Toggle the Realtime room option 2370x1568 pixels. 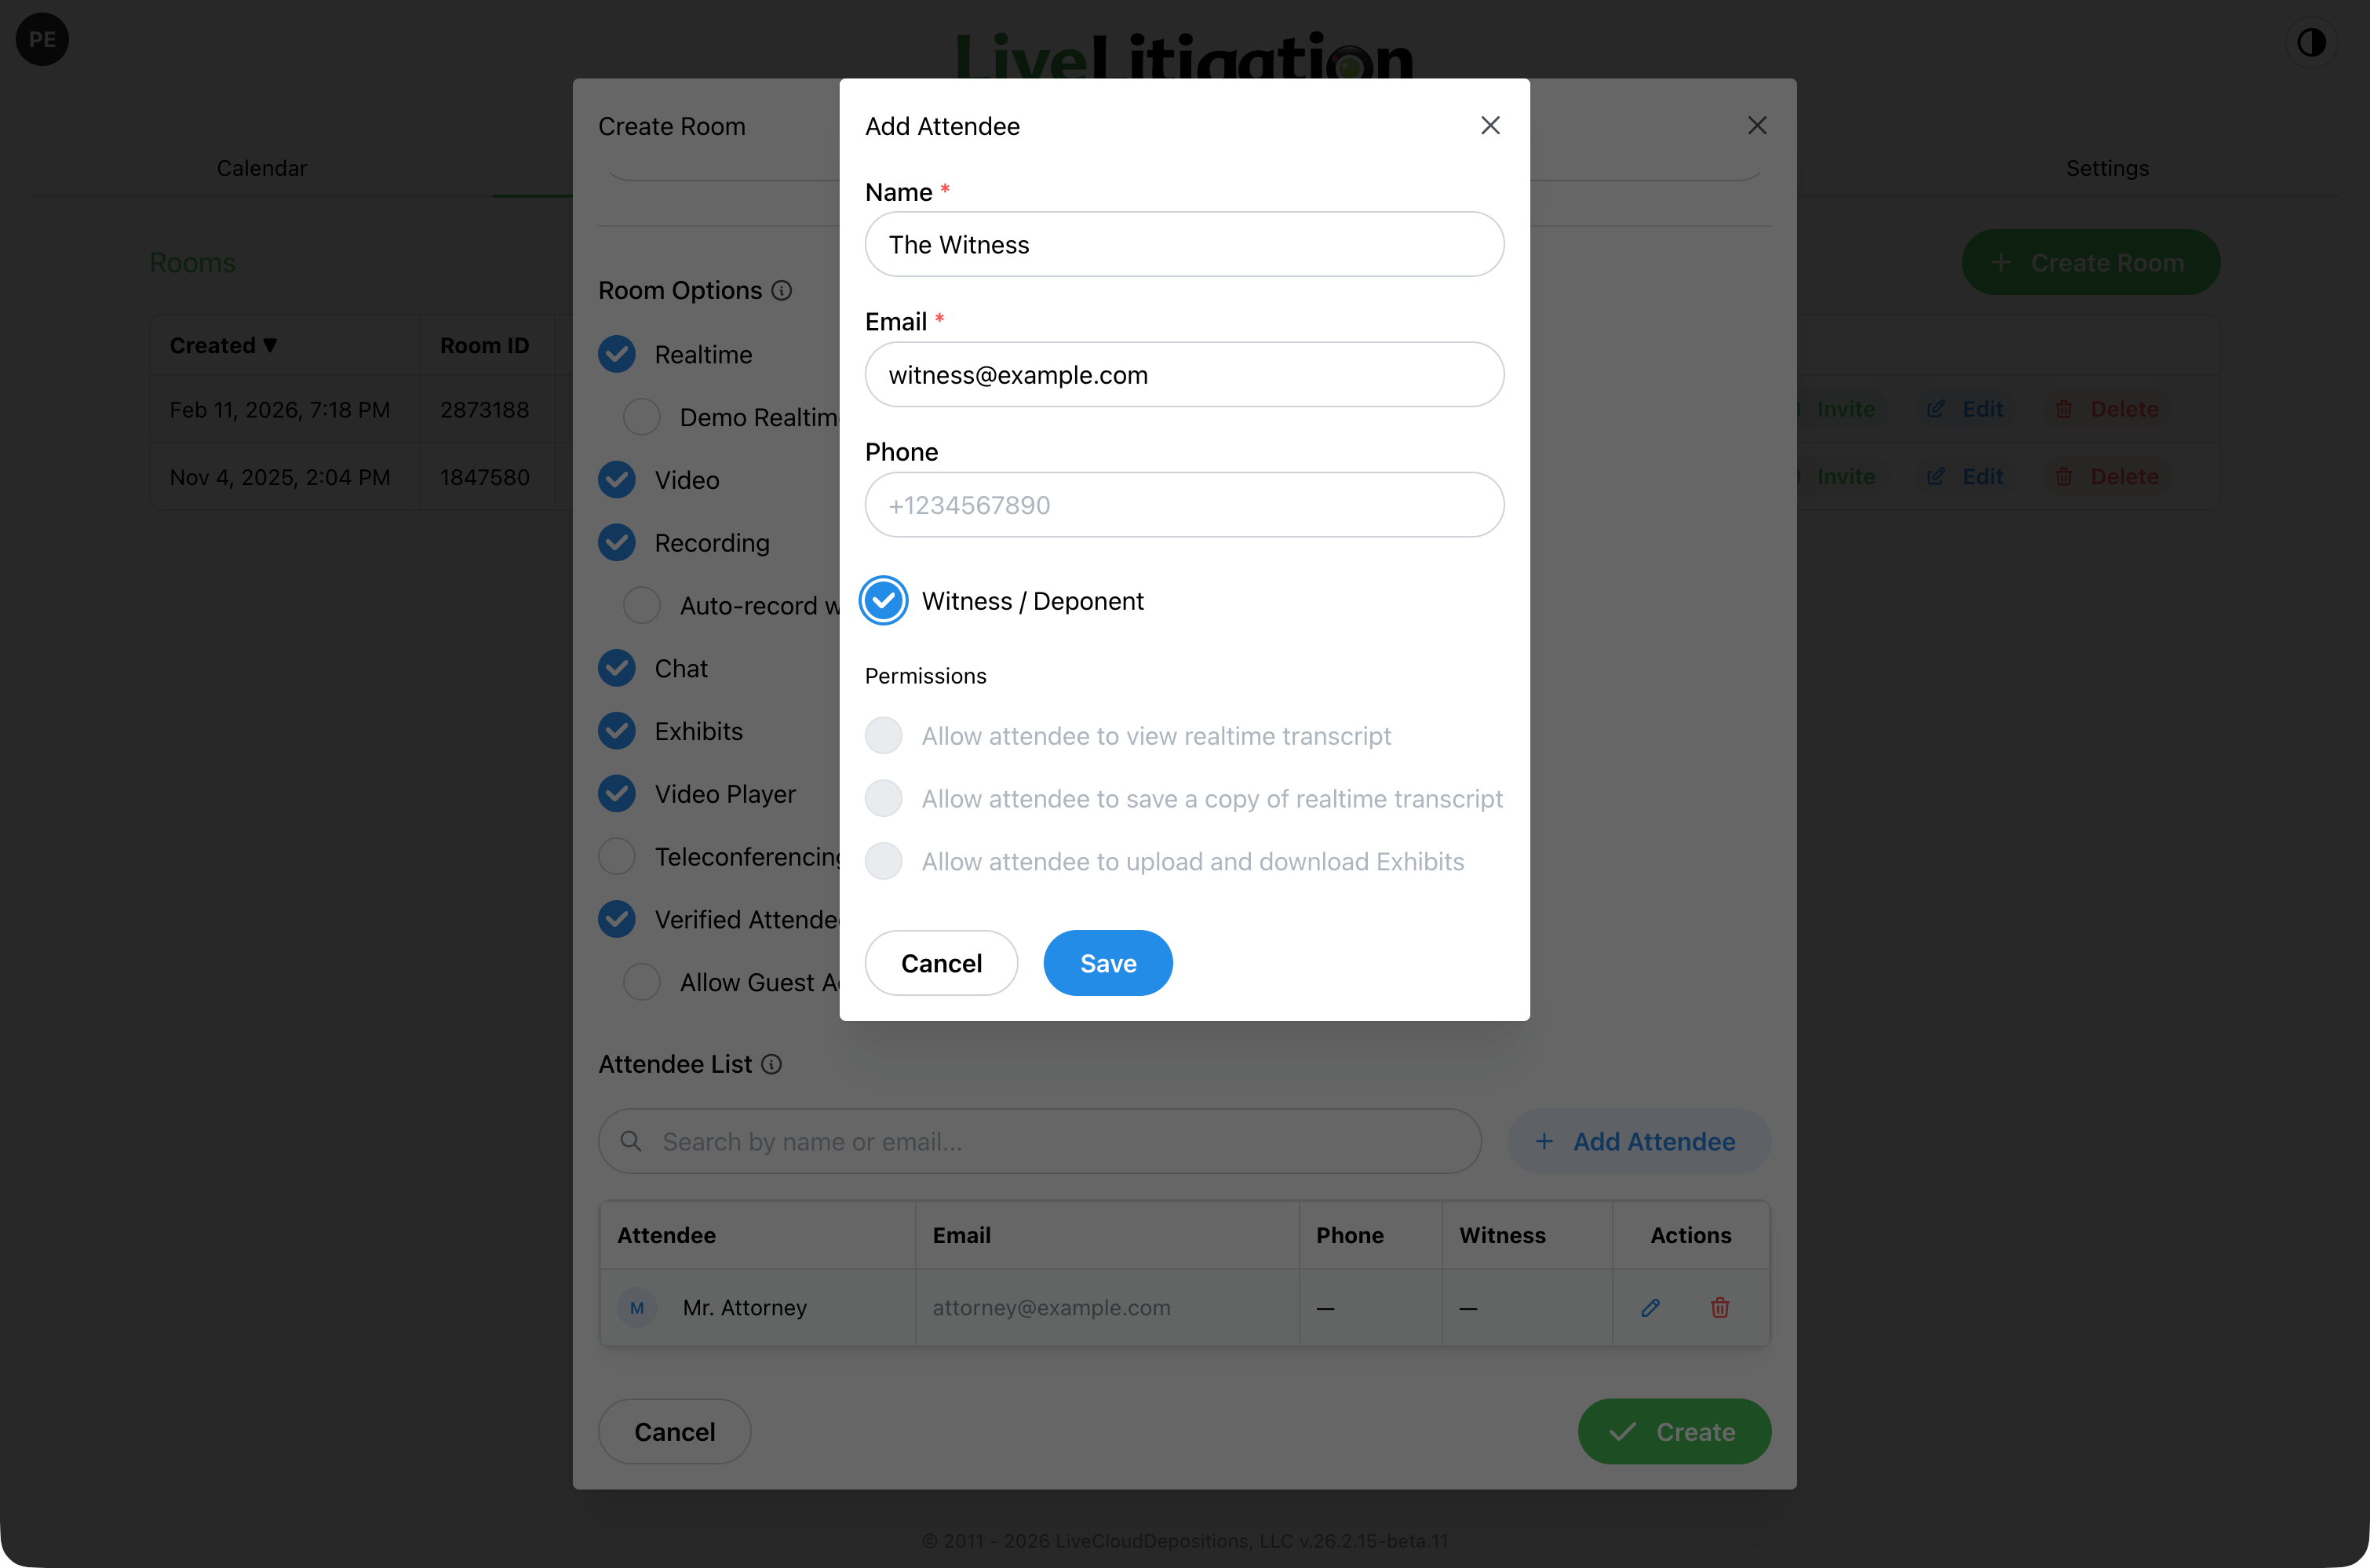(617, 354)
